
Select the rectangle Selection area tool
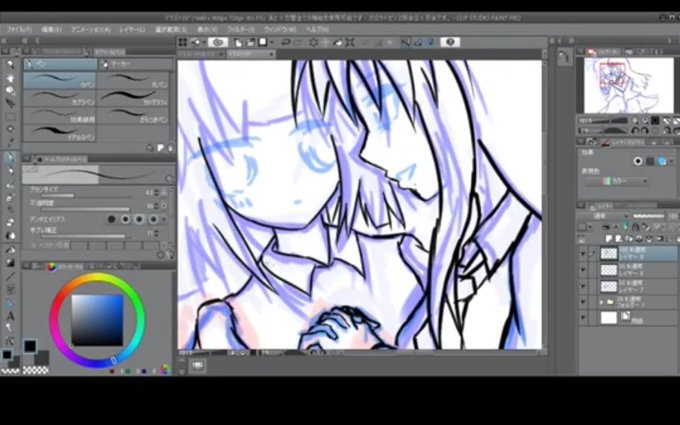[x=10, y=117]
